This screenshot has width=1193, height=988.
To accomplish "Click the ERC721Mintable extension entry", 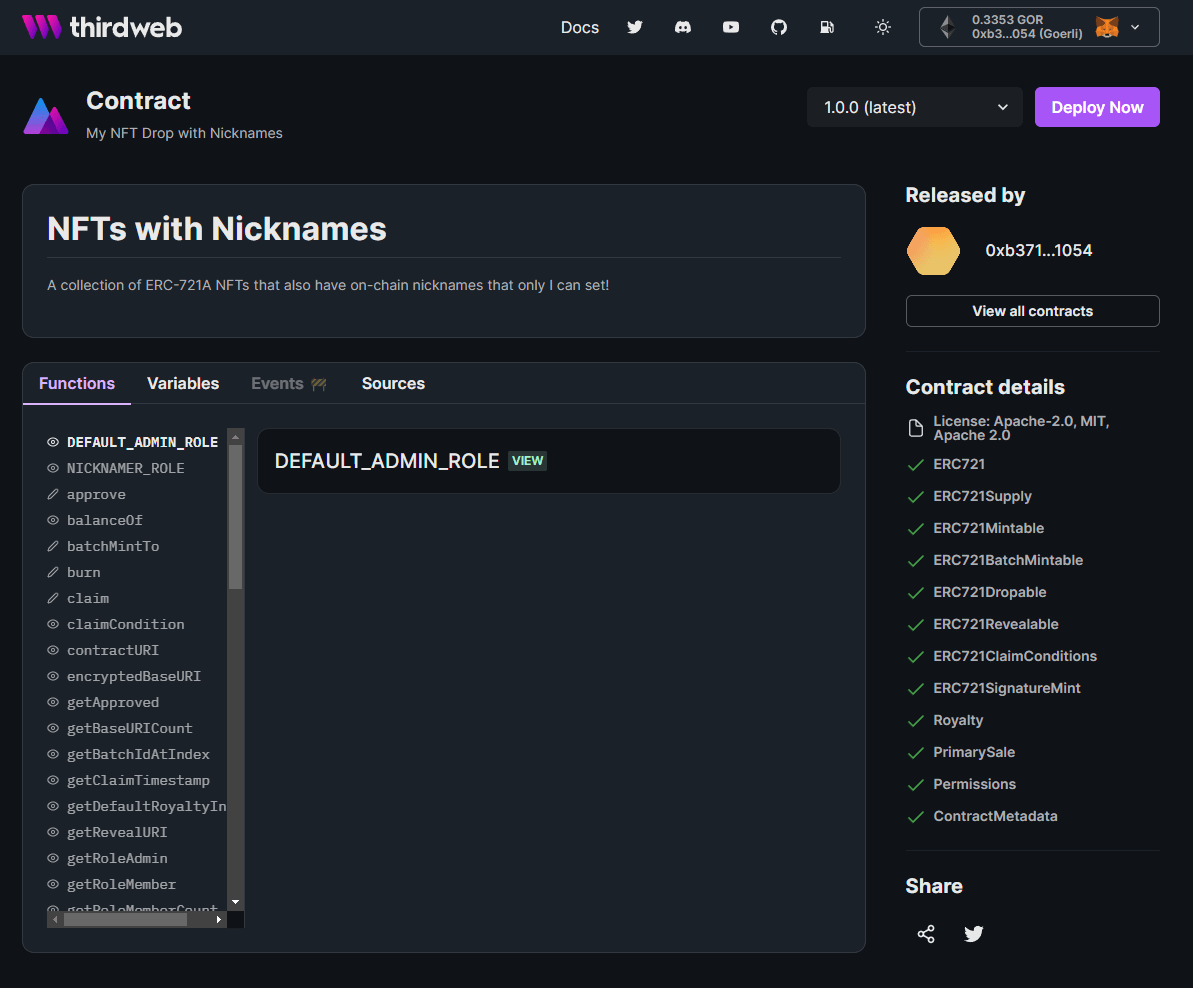I will point(976,528).
